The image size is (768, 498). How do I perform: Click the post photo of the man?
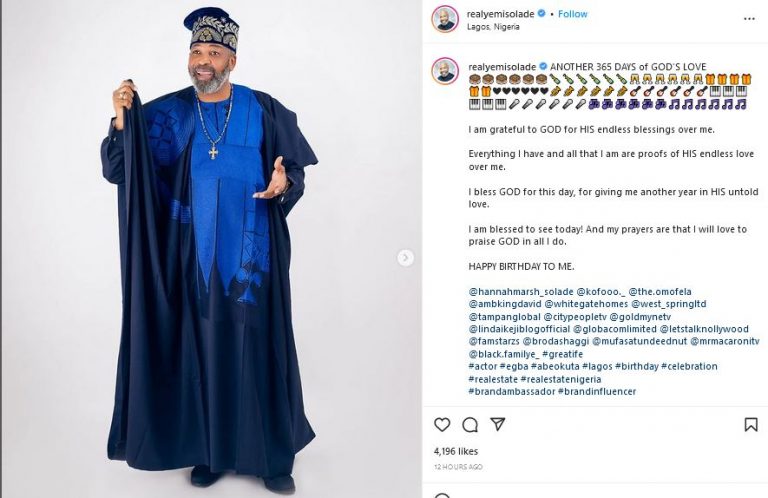(210, 249)
